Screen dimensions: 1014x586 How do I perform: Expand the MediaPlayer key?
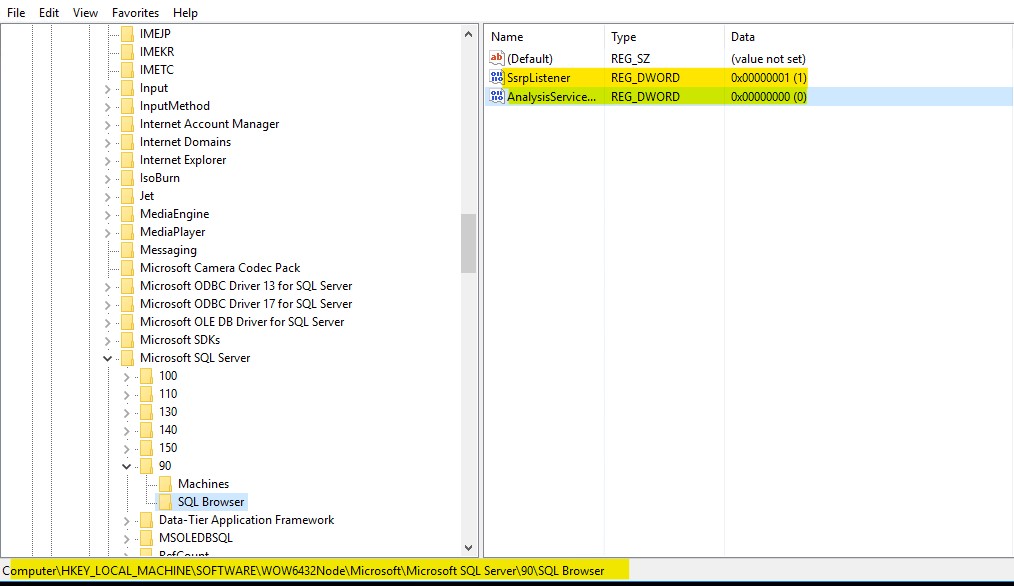click(107, 233)
